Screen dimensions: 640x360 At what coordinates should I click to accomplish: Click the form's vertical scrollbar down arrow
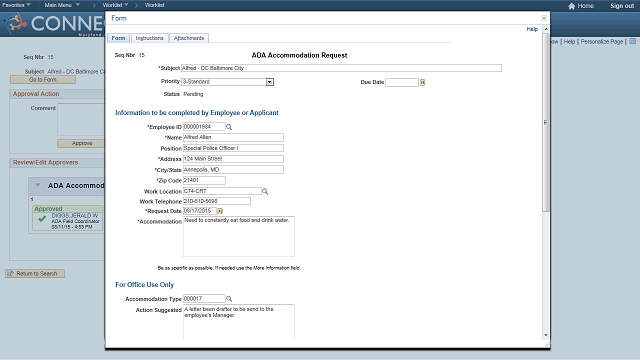click(546, 336)
